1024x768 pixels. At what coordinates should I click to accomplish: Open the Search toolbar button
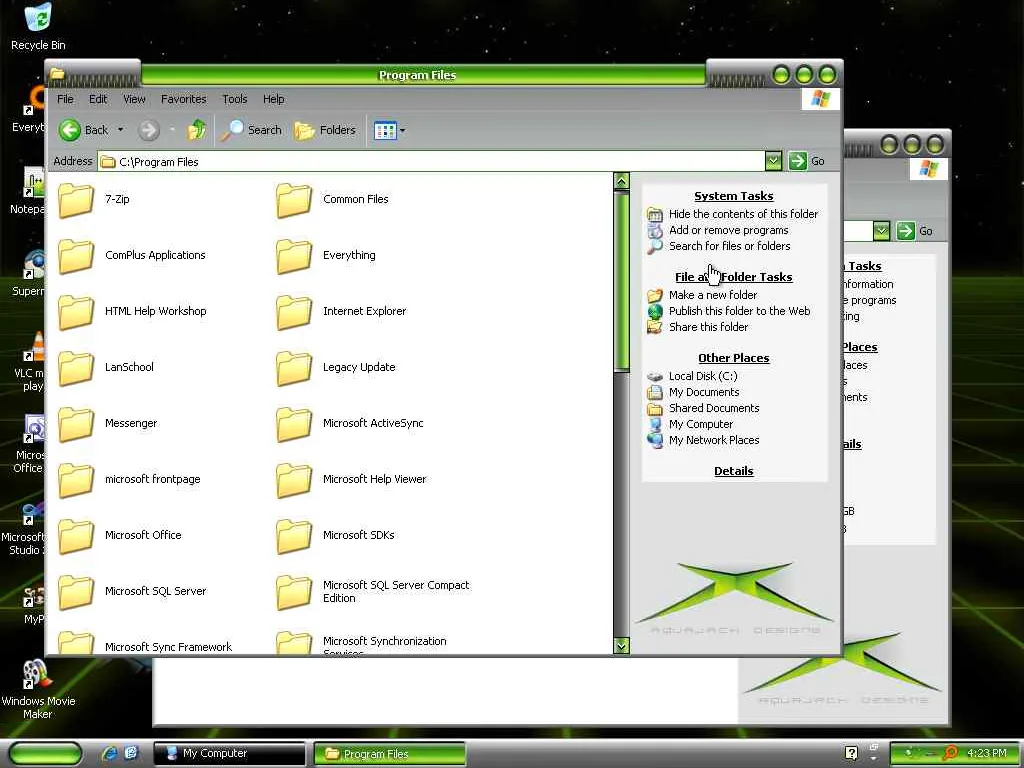point(251,130)
